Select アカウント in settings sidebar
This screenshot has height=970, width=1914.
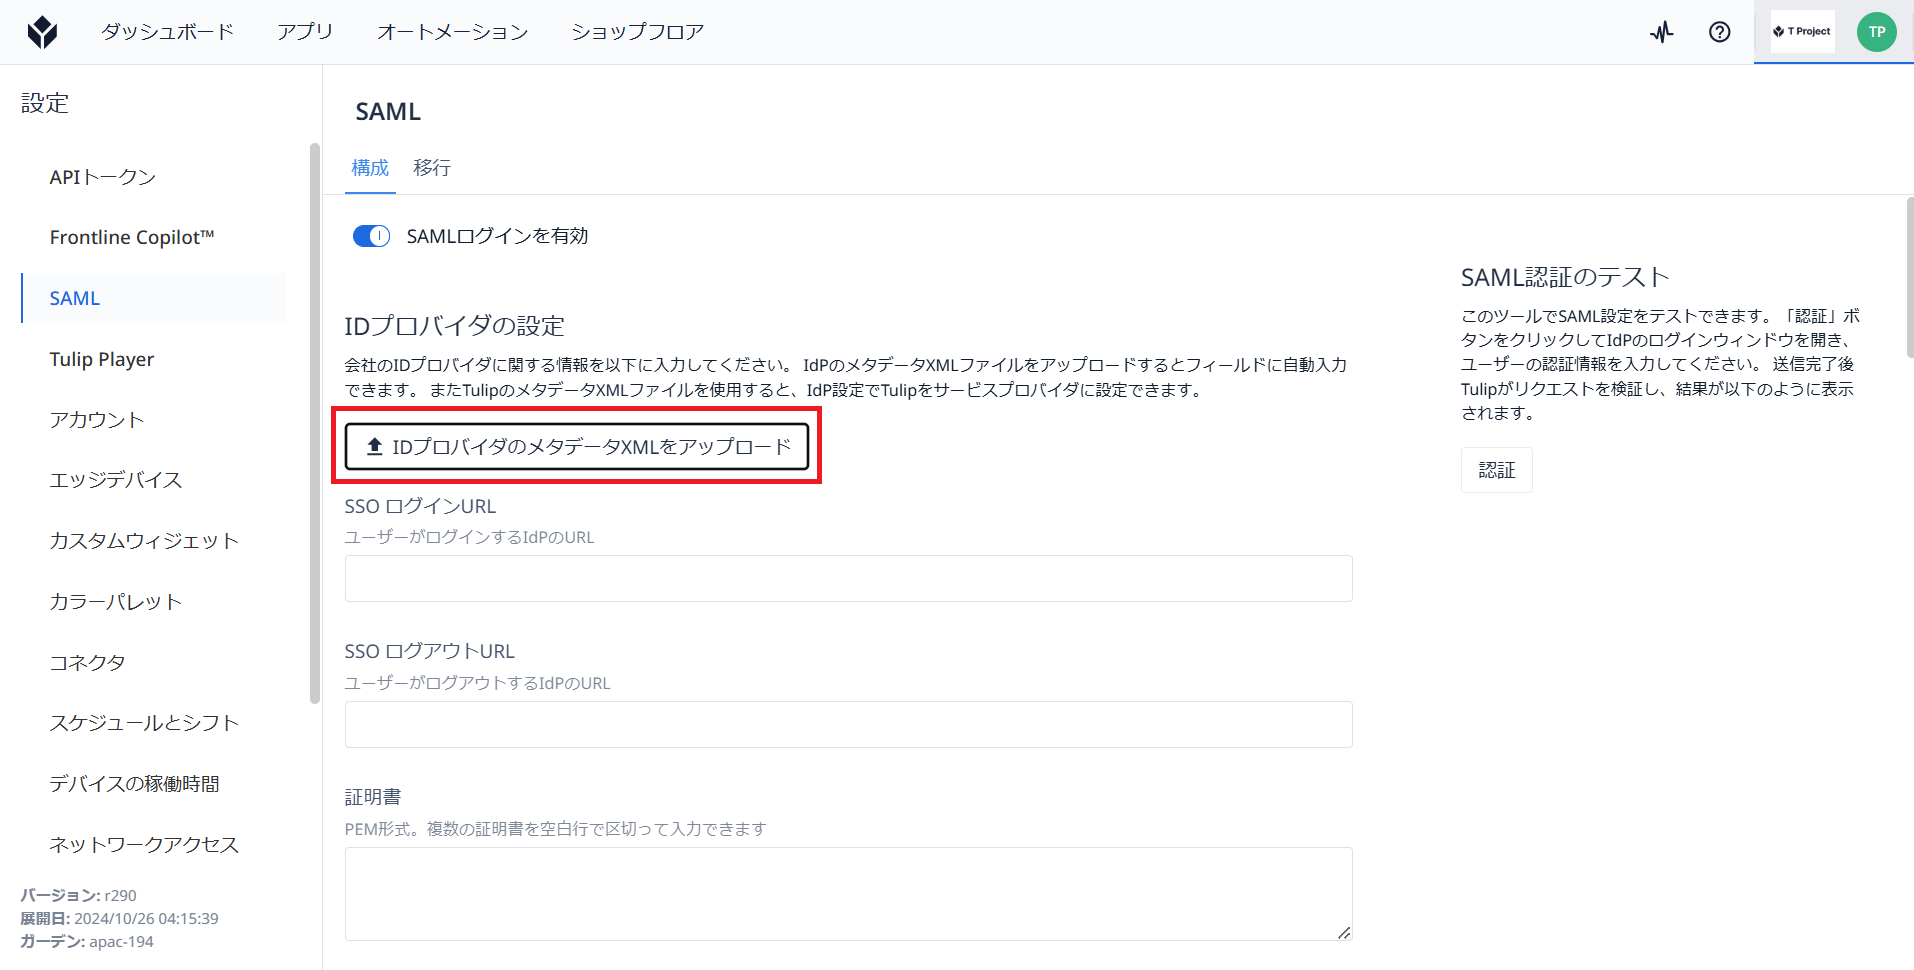[153, 420]
